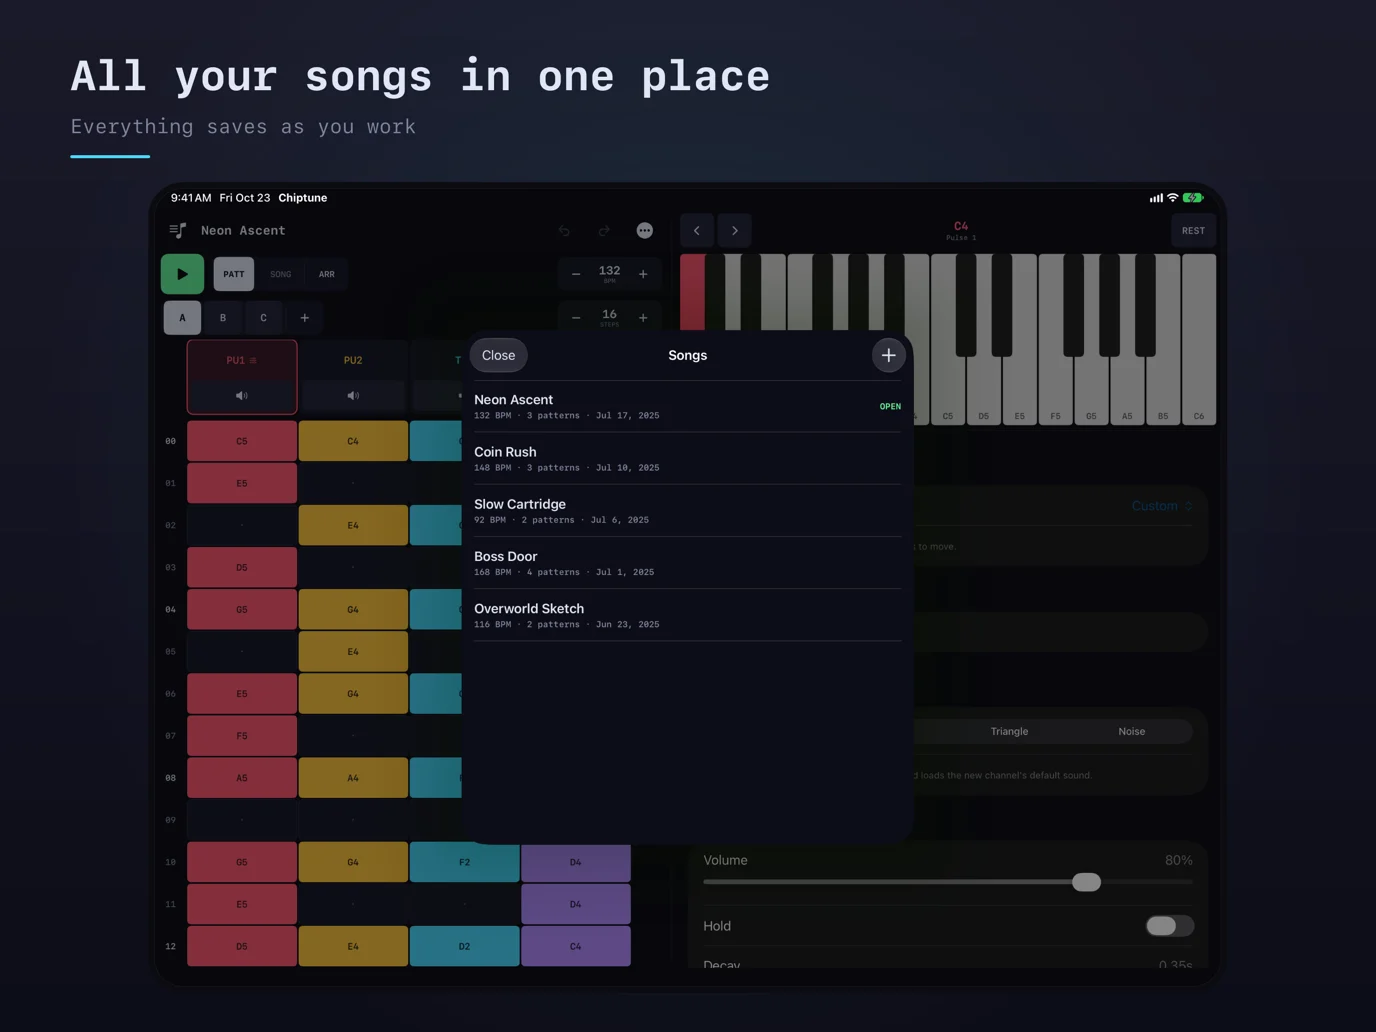The height and width of the screenshot is (1032, 1376).
Task: Mute the PU1 channel speaker icon
Action: (242, 396)
